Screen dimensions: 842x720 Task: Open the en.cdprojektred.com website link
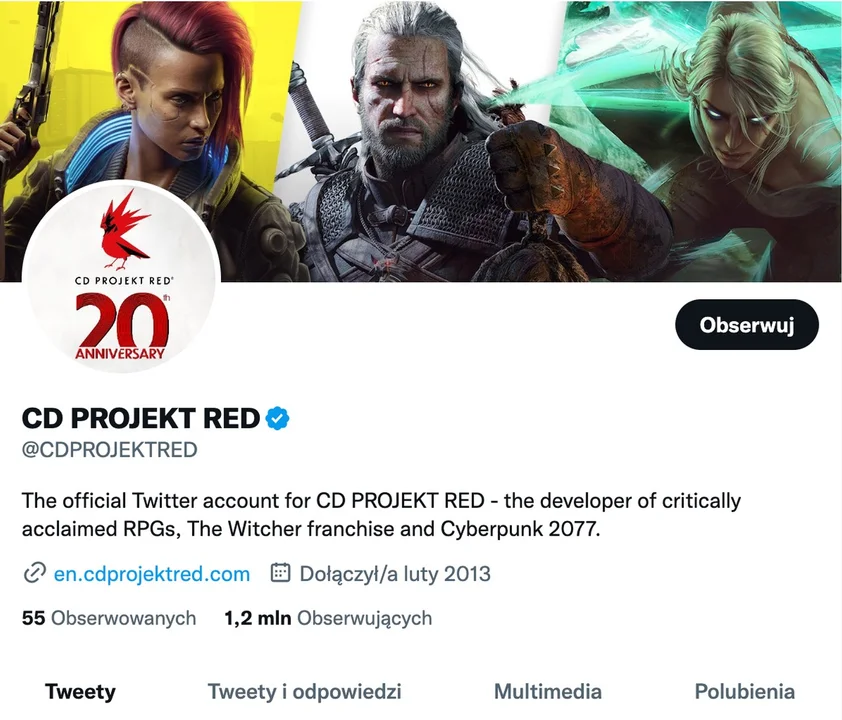(x=152, y=573)
